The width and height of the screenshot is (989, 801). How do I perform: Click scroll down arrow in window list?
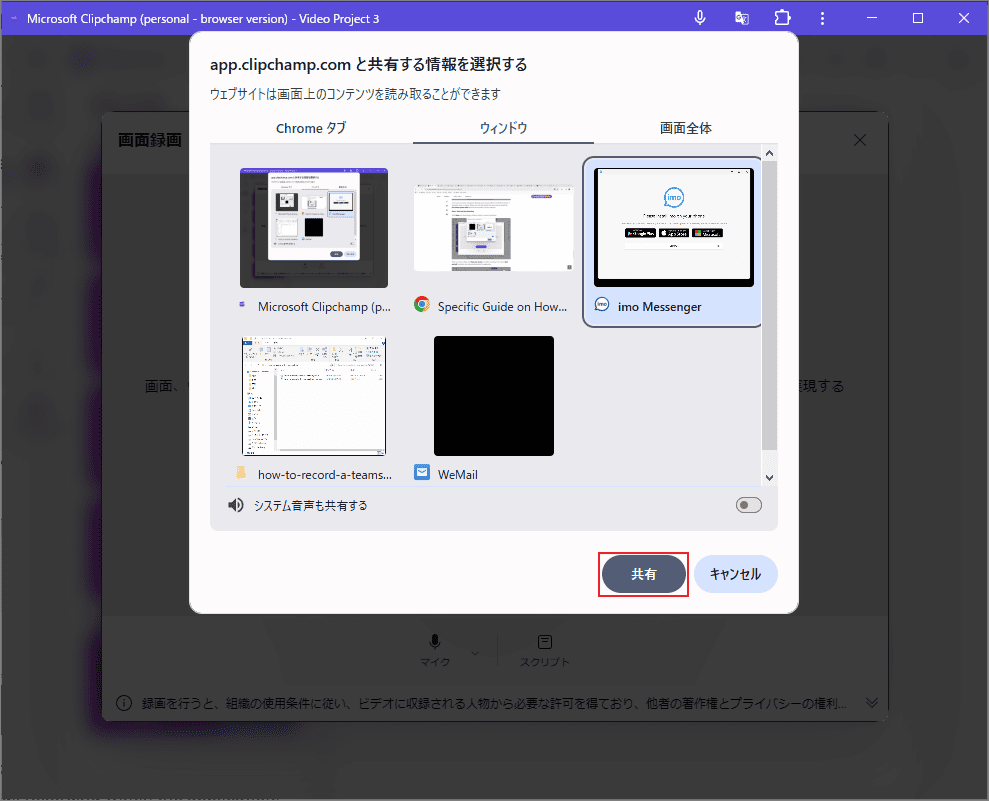[770, 478]
